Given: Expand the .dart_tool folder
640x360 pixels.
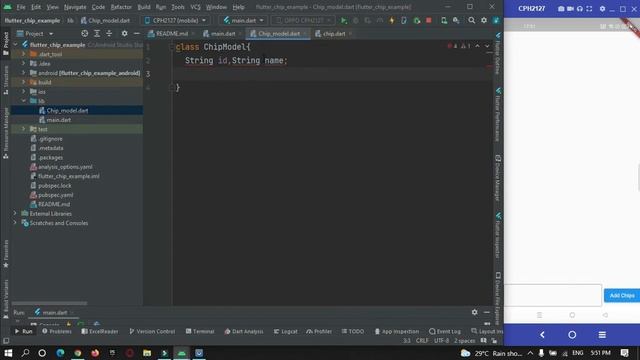Looking at the screenshot, I should pyautogui.click(x=24, y=54).
